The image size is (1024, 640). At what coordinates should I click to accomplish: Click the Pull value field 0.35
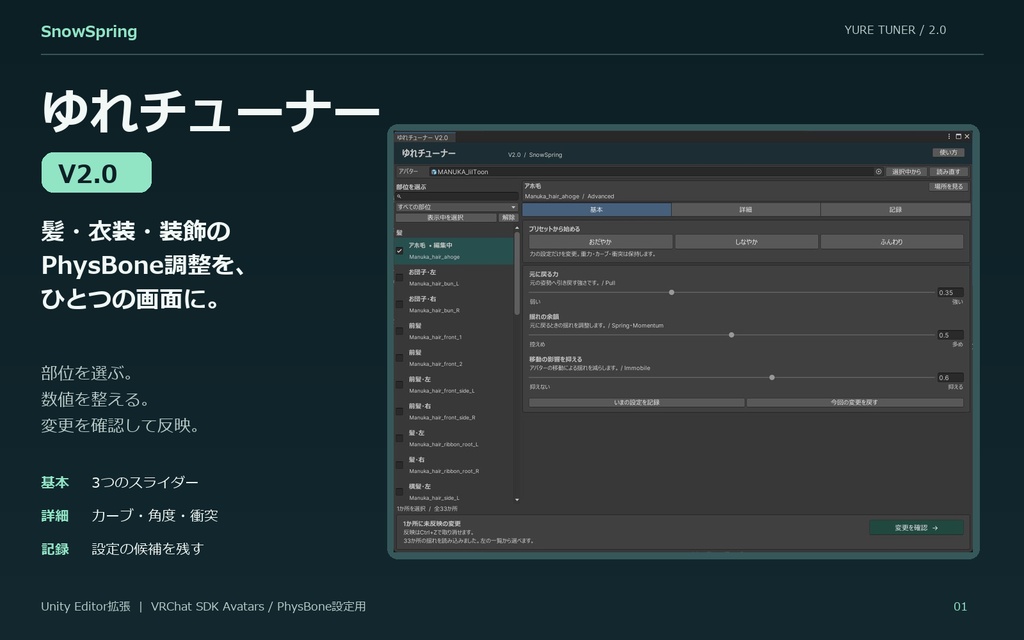pyautogui.click(x=950, y=293)
